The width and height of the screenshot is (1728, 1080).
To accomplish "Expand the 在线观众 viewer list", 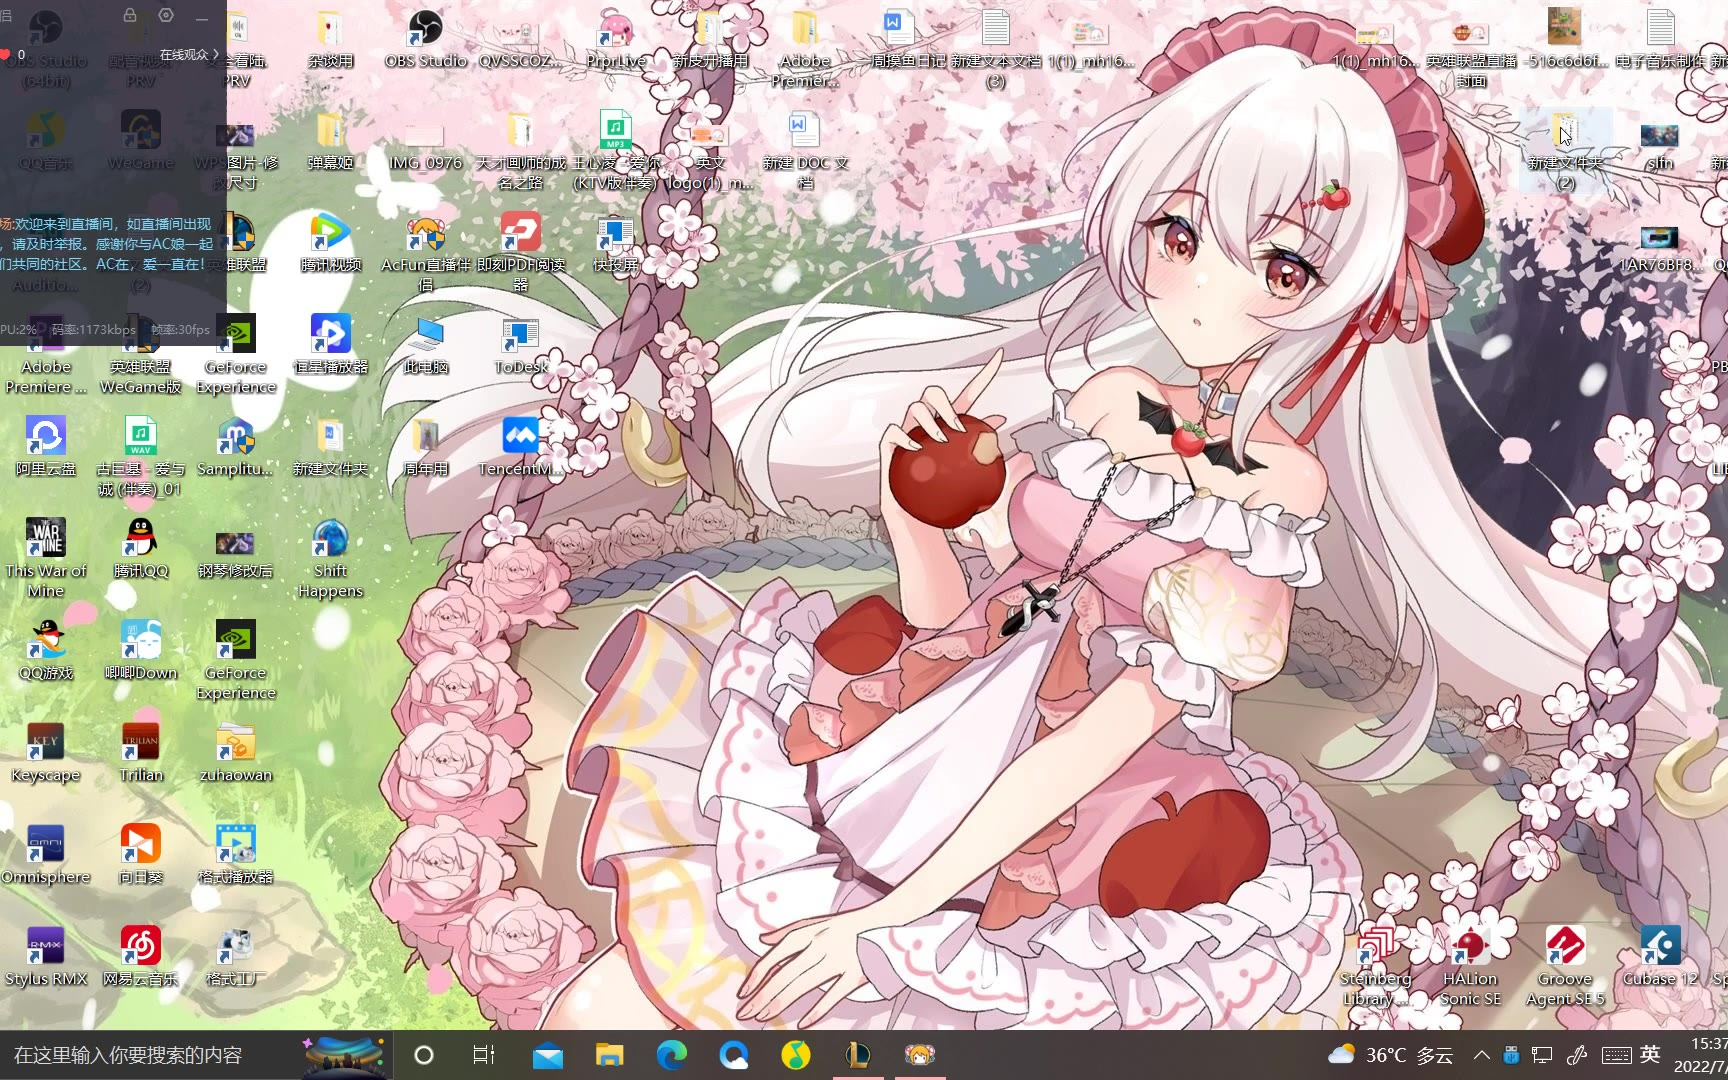I will (189, 54).
